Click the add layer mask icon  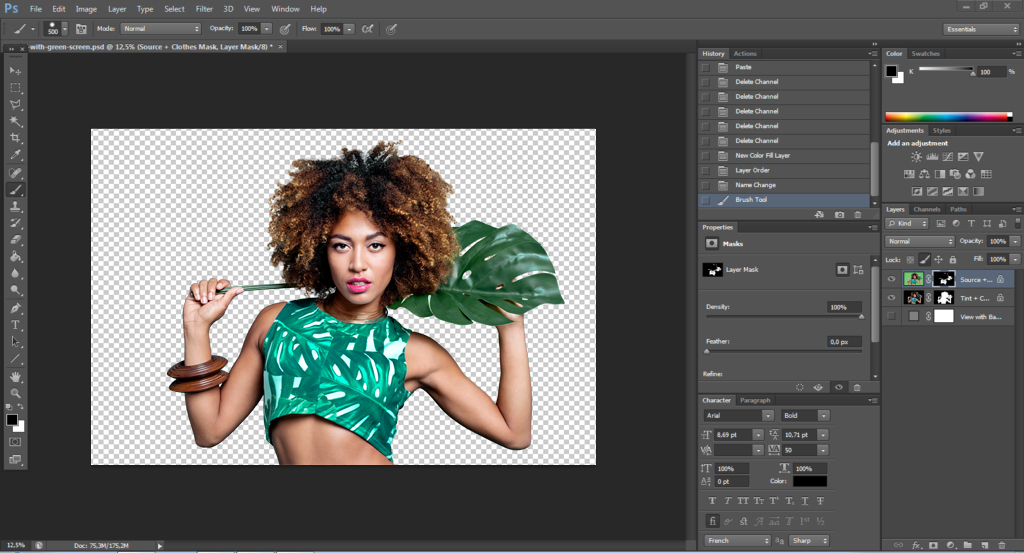[933, 545]
